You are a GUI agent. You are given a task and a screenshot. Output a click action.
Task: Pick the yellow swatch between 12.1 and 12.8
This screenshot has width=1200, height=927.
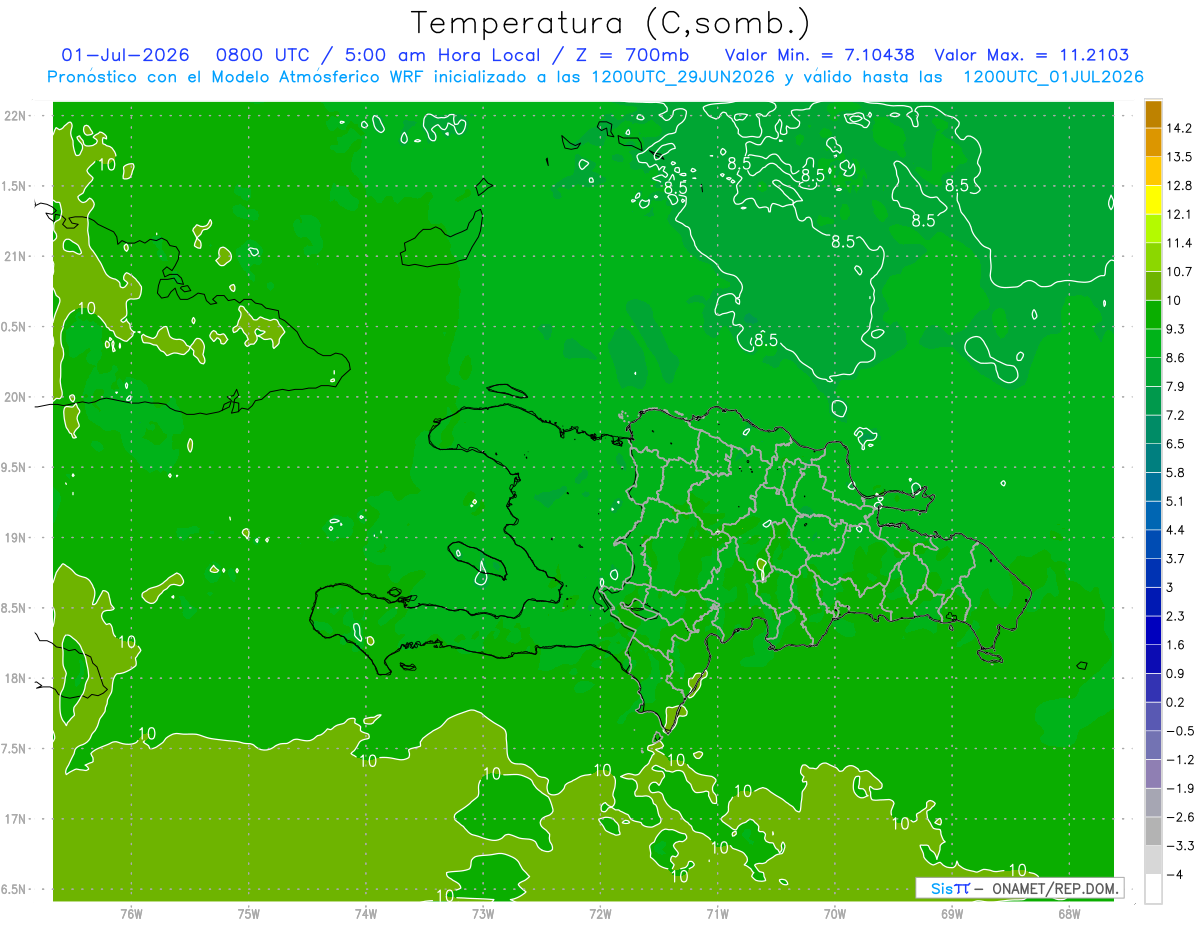coord(1153,199)
